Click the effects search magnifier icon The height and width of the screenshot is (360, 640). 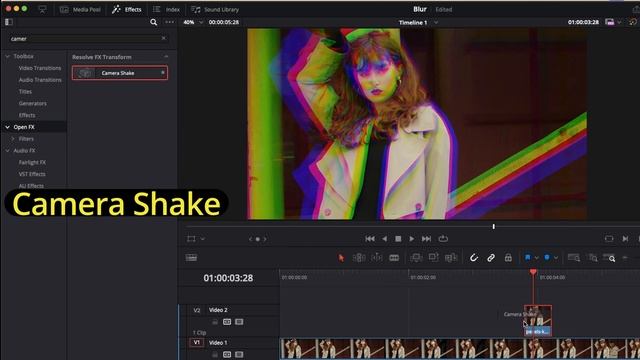153,22
